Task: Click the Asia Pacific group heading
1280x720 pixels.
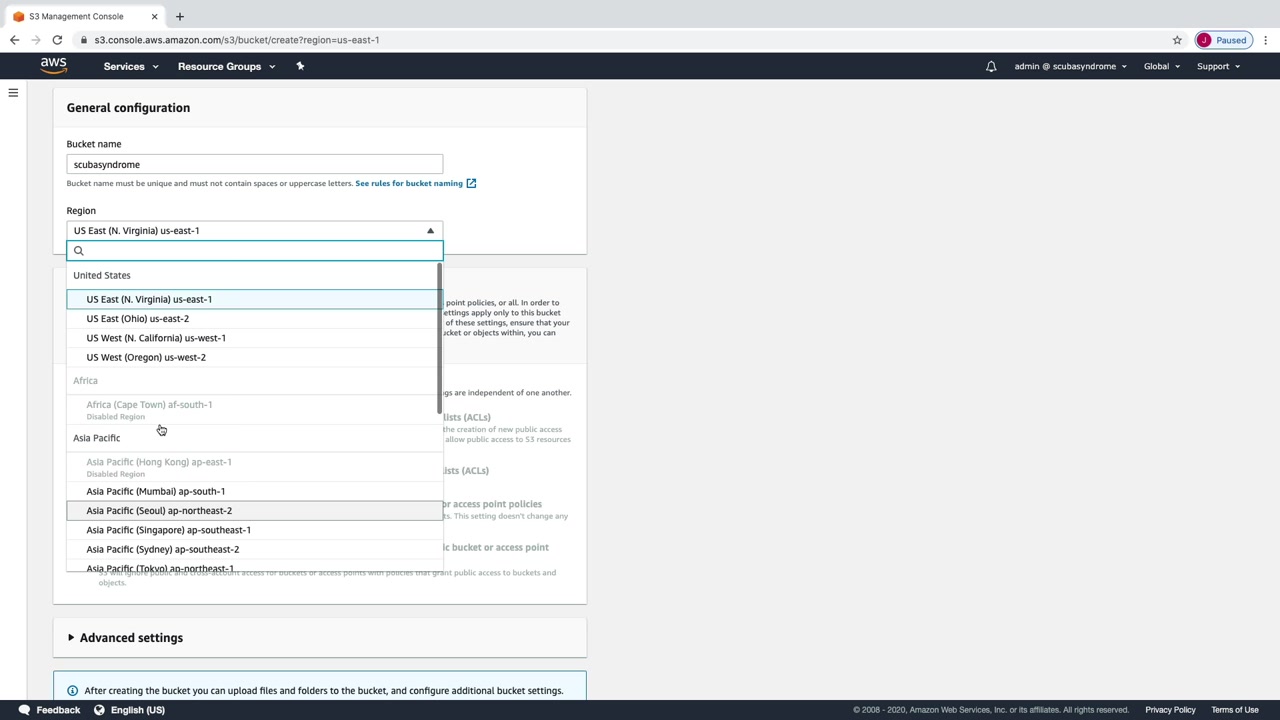Action: [96, 438]
